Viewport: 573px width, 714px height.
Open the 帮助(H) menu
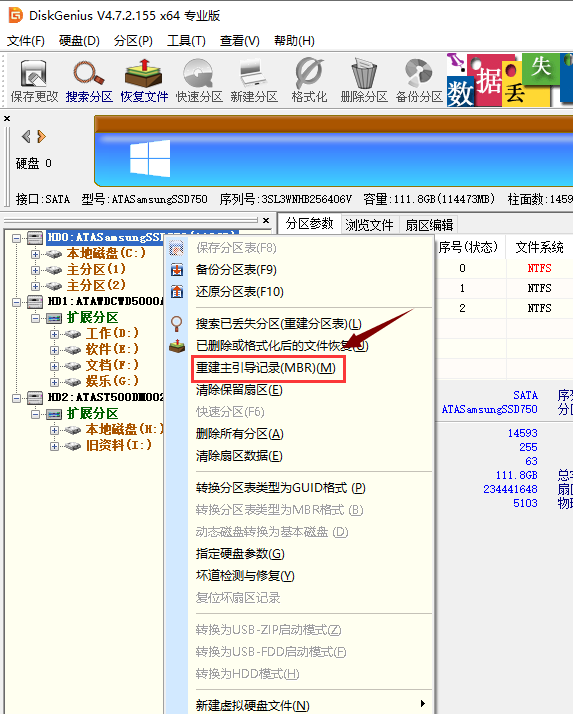[294, 41]
